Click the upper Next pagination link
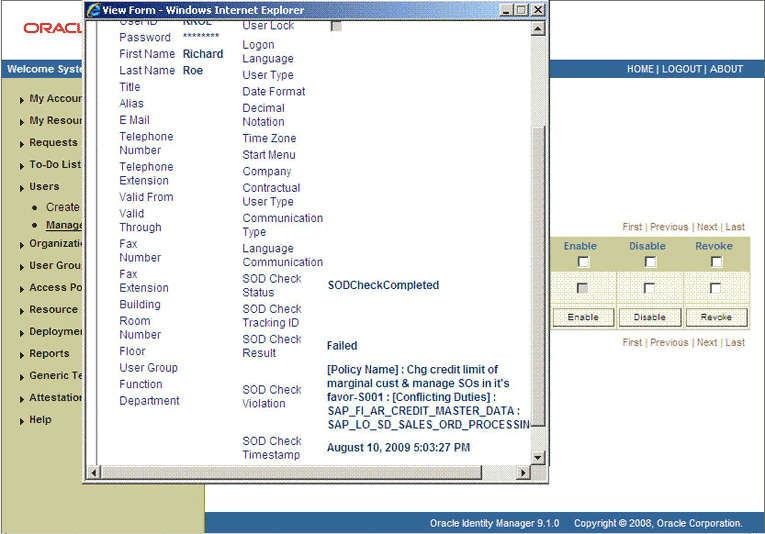Image resolution: width=765 pixels, height=534 pixels. (707, 227)
